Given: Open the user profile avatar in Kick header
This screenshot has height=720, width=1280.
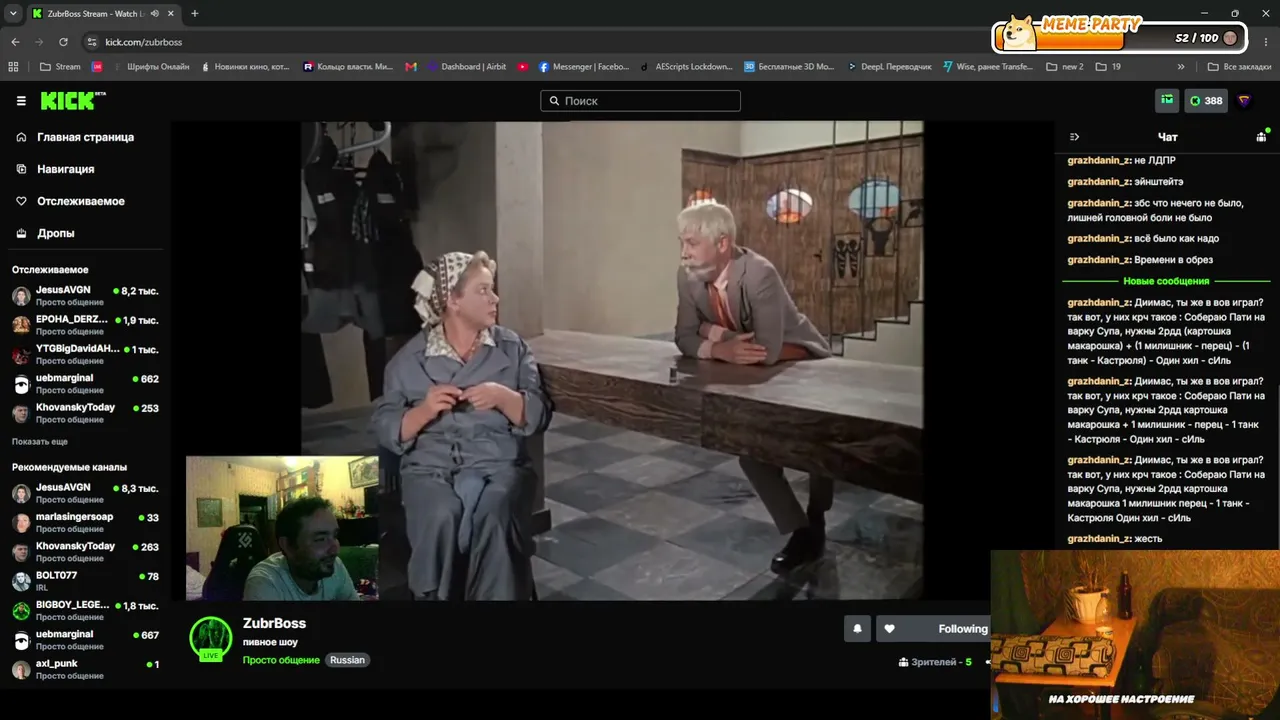Looking at the screenshot, I should point(1244,100).
